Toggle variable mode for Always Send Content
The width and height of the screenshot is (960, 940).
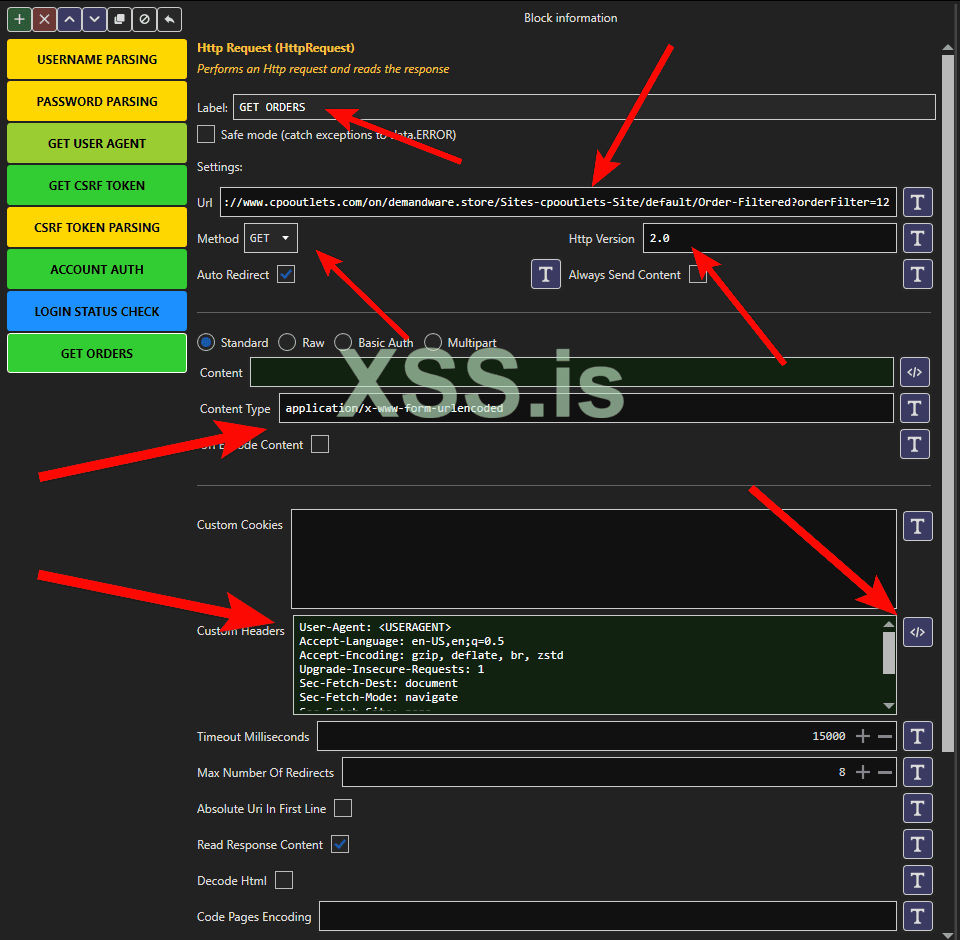(917, 274)
